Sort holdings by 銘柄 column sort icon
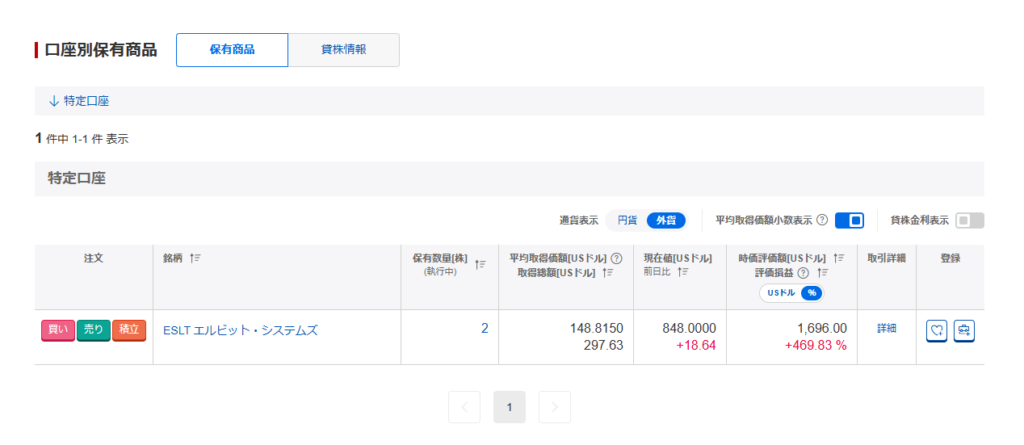 [196, 258]
